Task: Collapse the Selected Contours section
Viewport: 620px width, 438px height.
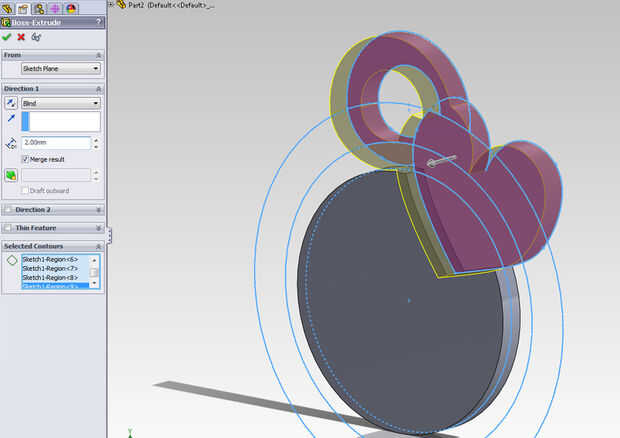Action: 98,246
